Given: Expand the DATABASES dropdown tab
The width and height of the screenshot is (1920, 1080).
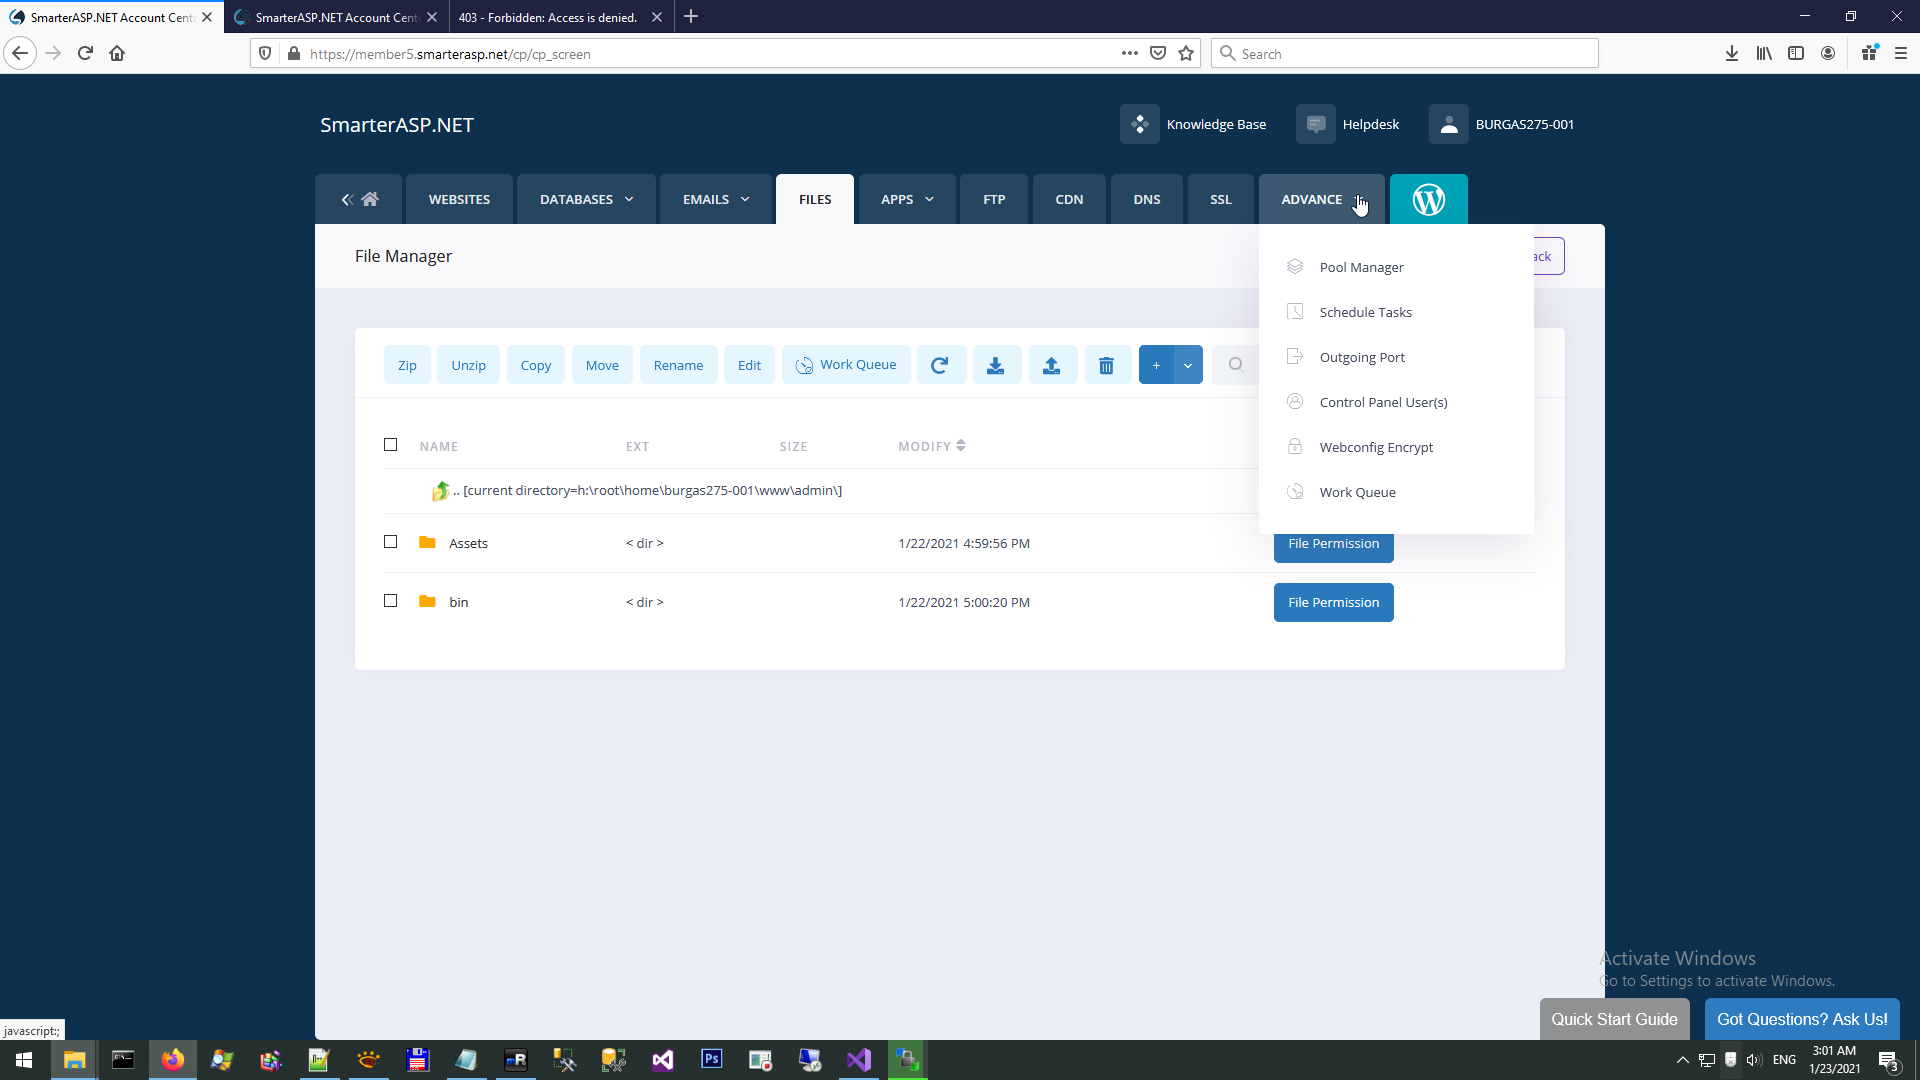Looking at the screenshot, I should coord(586,199).
